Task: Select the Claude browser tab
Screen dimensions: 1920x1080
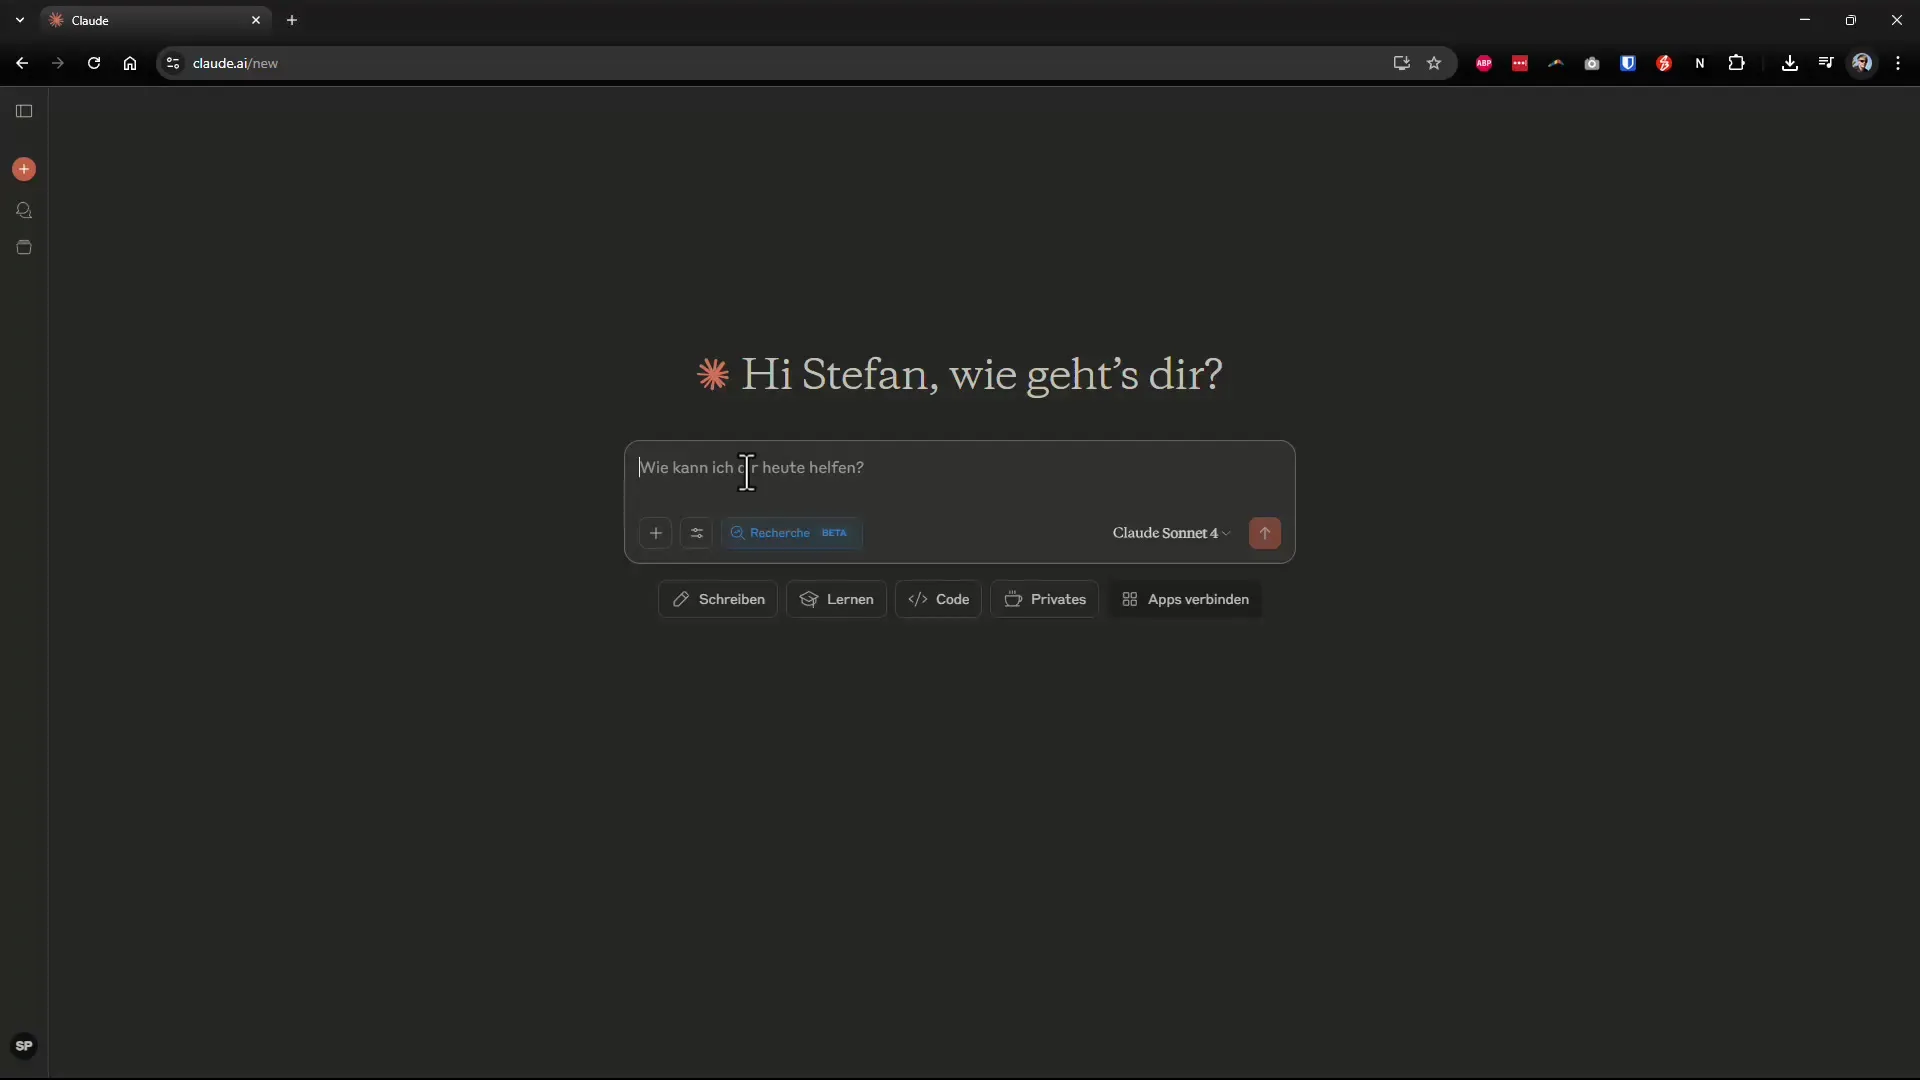Action: (155, 20)
